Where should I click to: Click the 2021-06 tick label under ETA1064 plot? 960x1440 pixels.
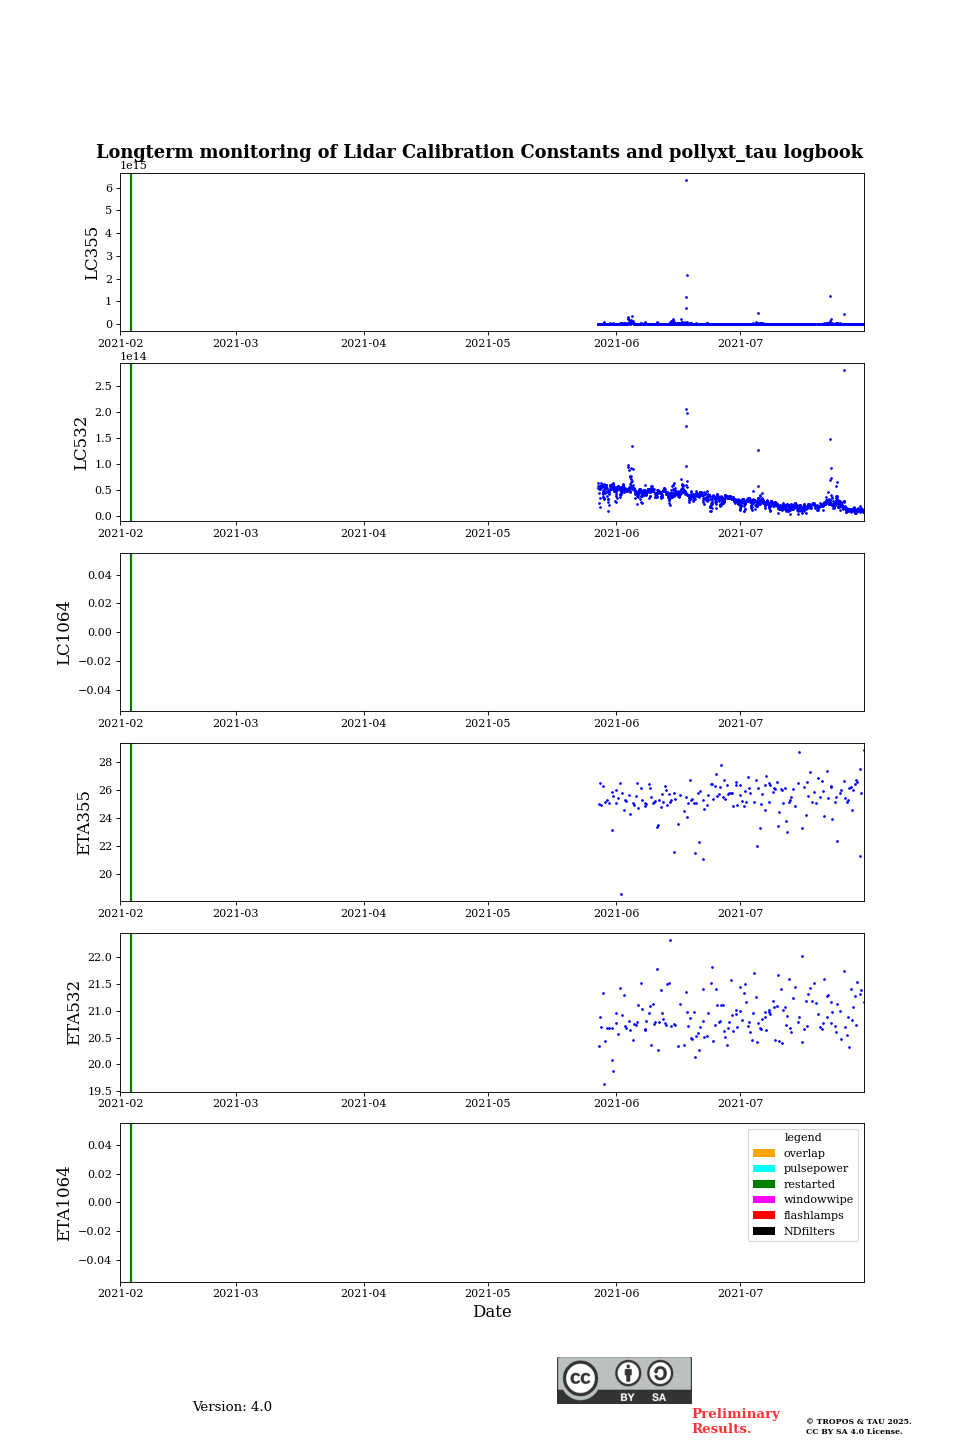616,1293
